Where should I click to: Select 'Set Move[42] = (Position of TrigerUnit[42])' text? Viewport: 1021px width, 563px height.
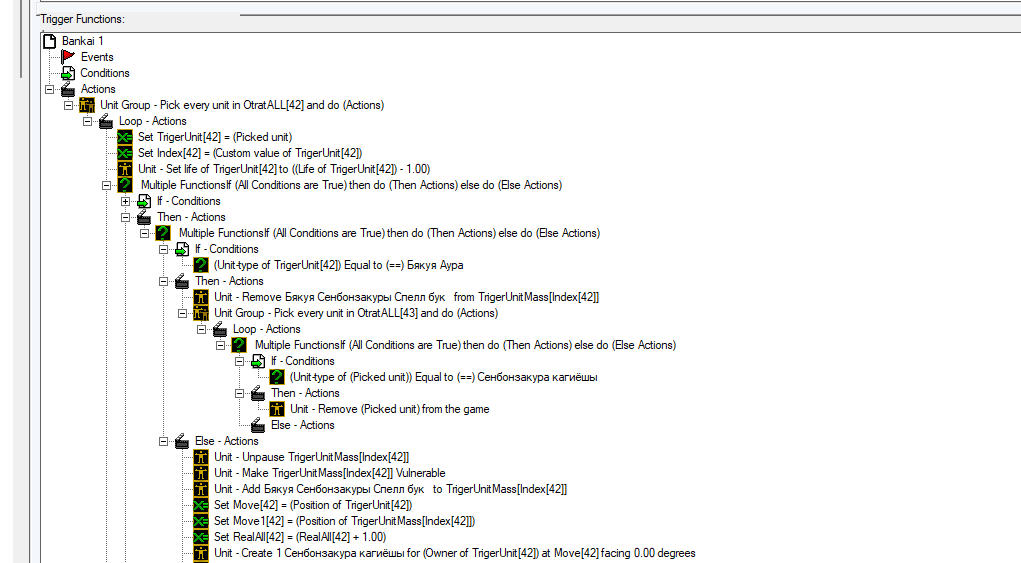313,505
